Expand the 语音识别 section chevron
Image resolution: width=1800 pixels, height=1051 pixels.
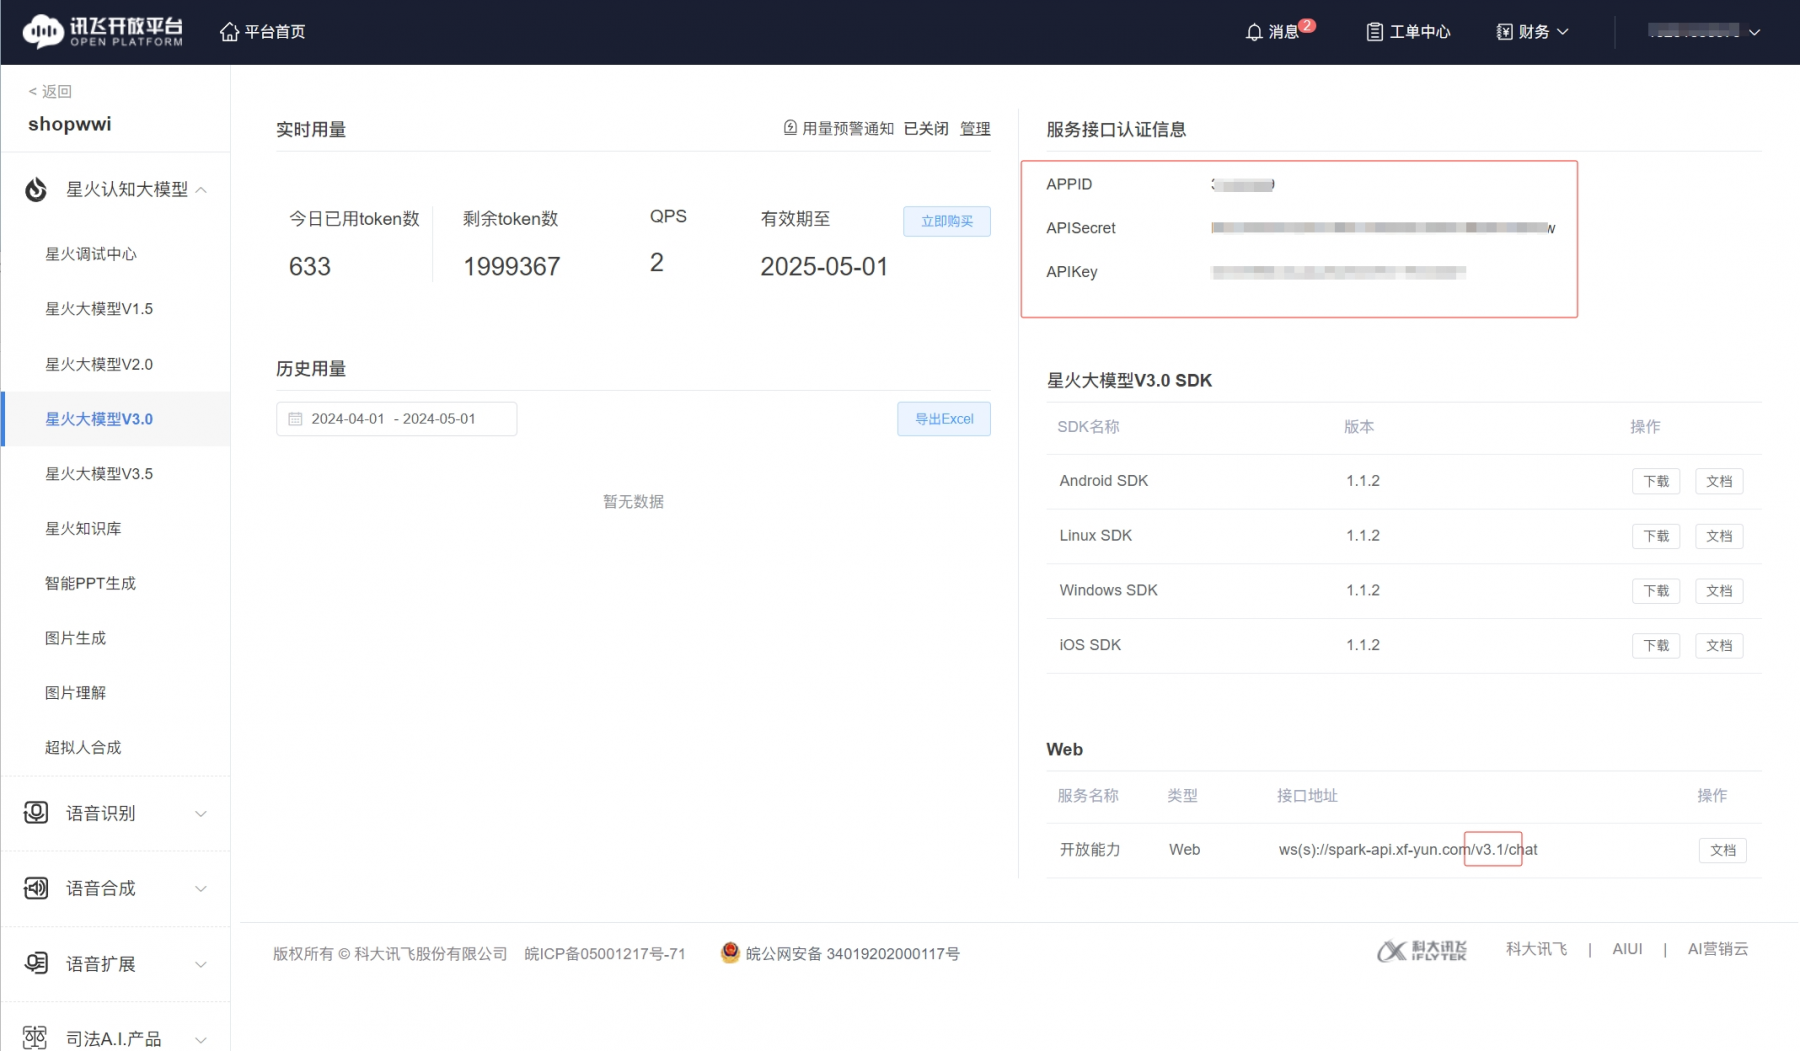201,813
